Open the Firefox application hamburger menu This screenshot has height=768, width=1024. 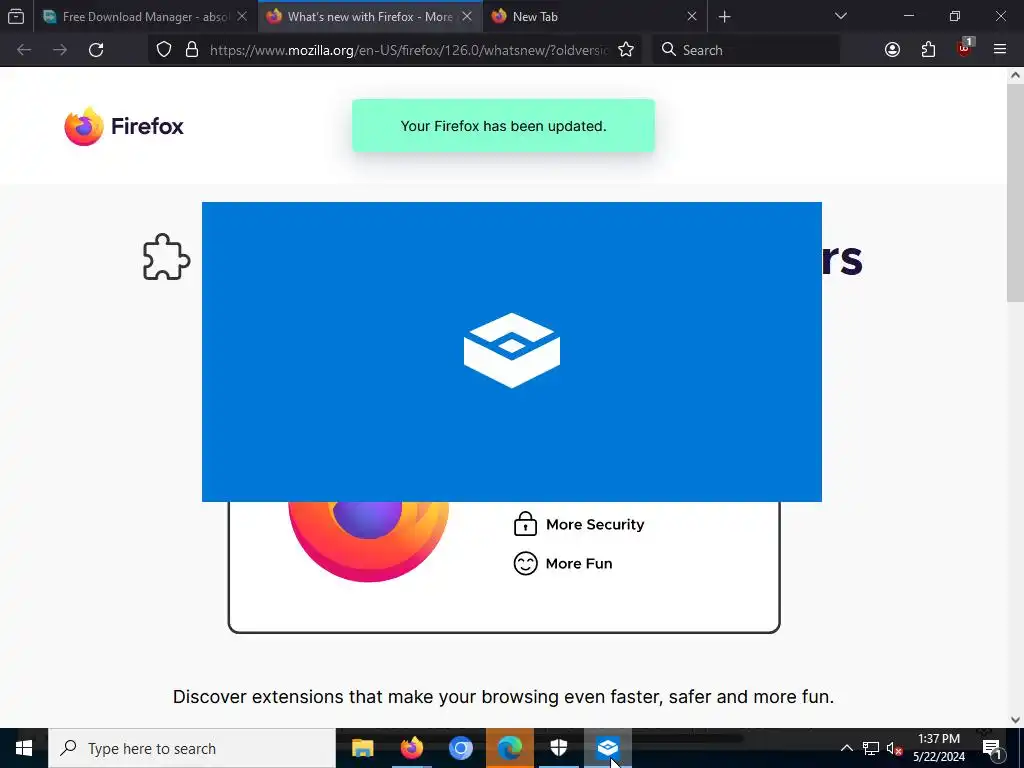point(1000,50)
